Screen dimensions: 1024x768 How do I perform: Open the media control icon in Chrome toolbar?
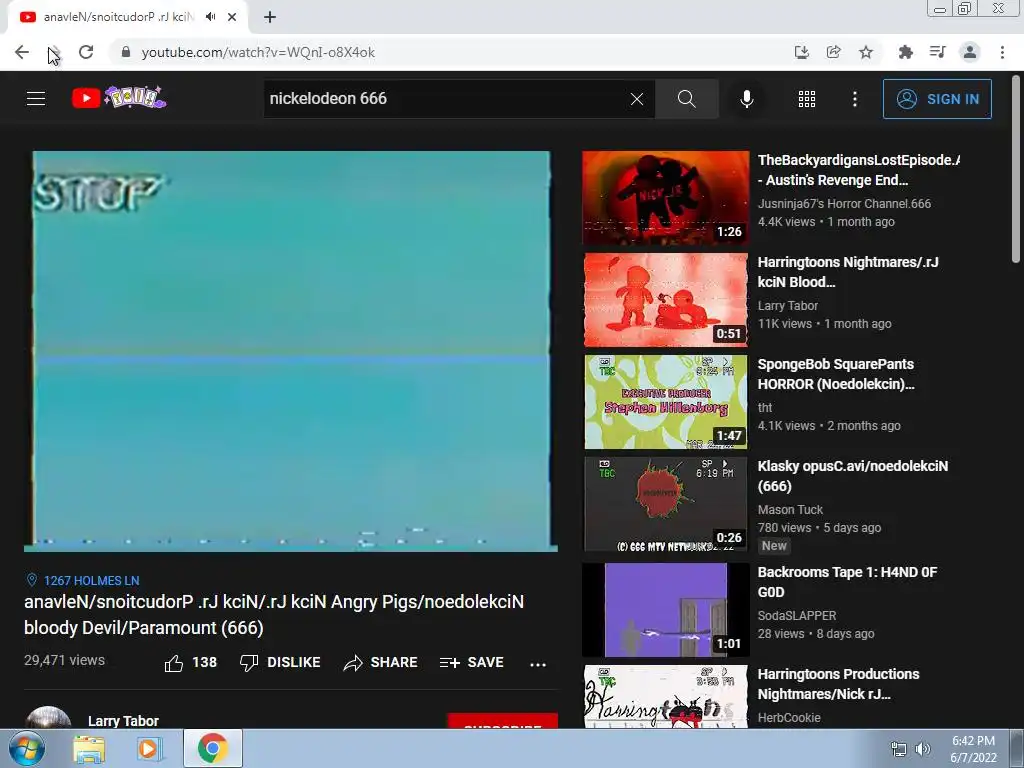pyautogui.click(x=937, y=52)
